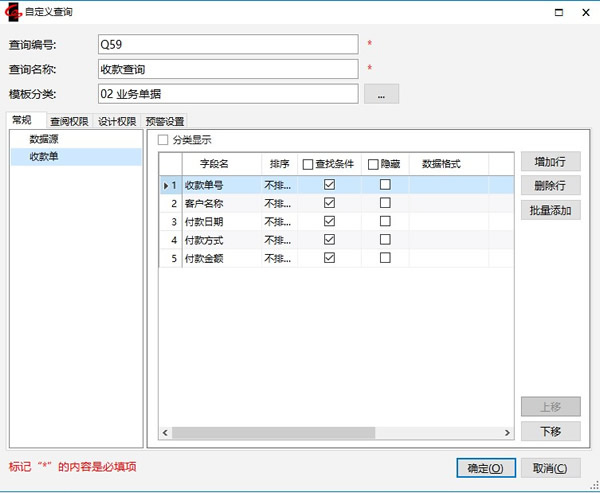Open the 设计权限 tab

click(117, 122)
